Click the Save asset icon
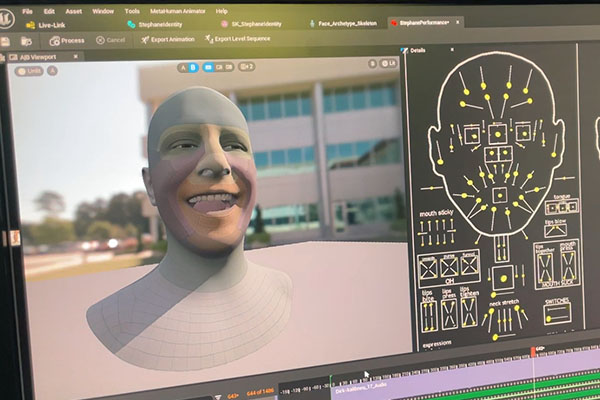Viewport: 600px width, 400px height. [5, 41]
